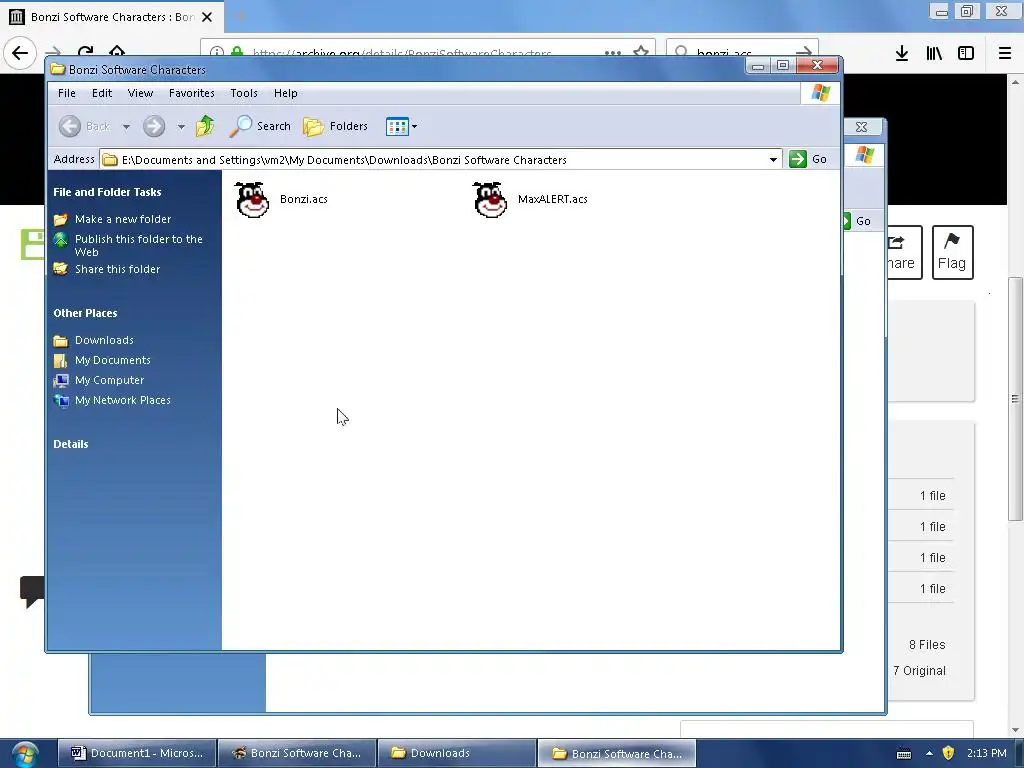This screenshot has height=768, width=1024.
Task: Open the address bar dropdown list
Action: click(x=773, y=159)
